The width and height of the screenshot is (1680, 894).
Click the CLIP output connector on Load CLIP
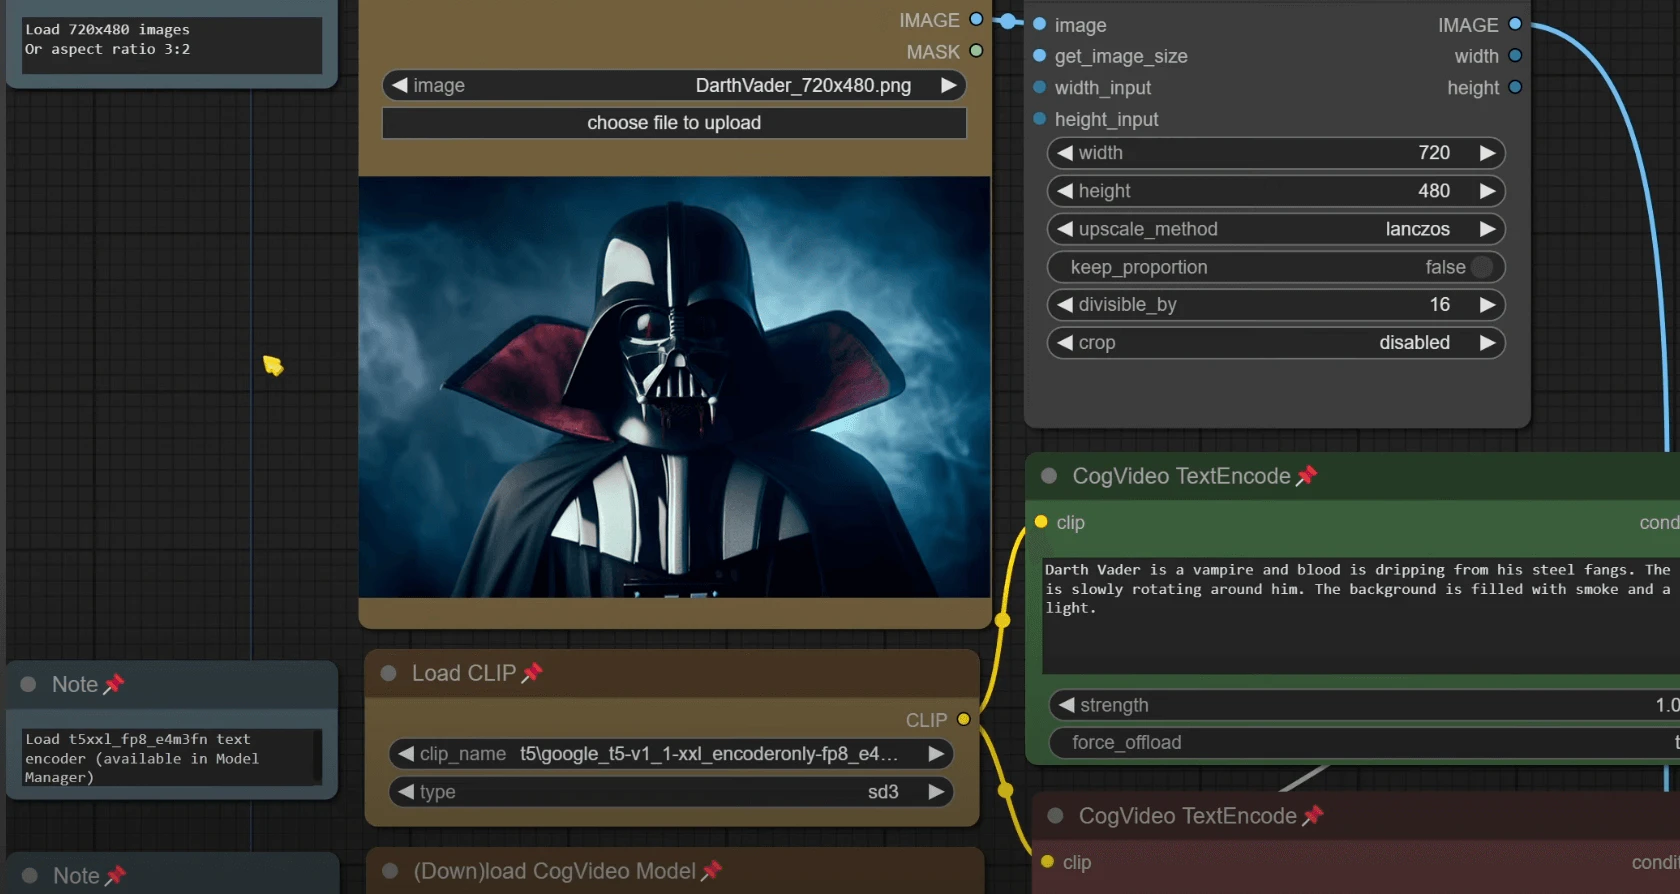[963, 719]
